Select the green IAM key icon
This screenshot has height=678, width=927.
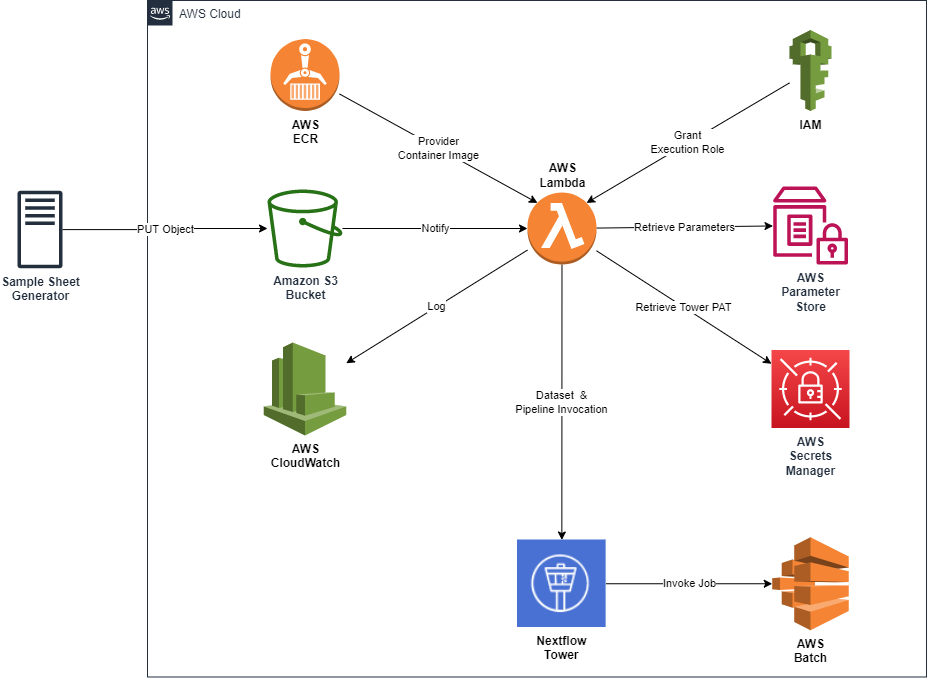(810, 70)
